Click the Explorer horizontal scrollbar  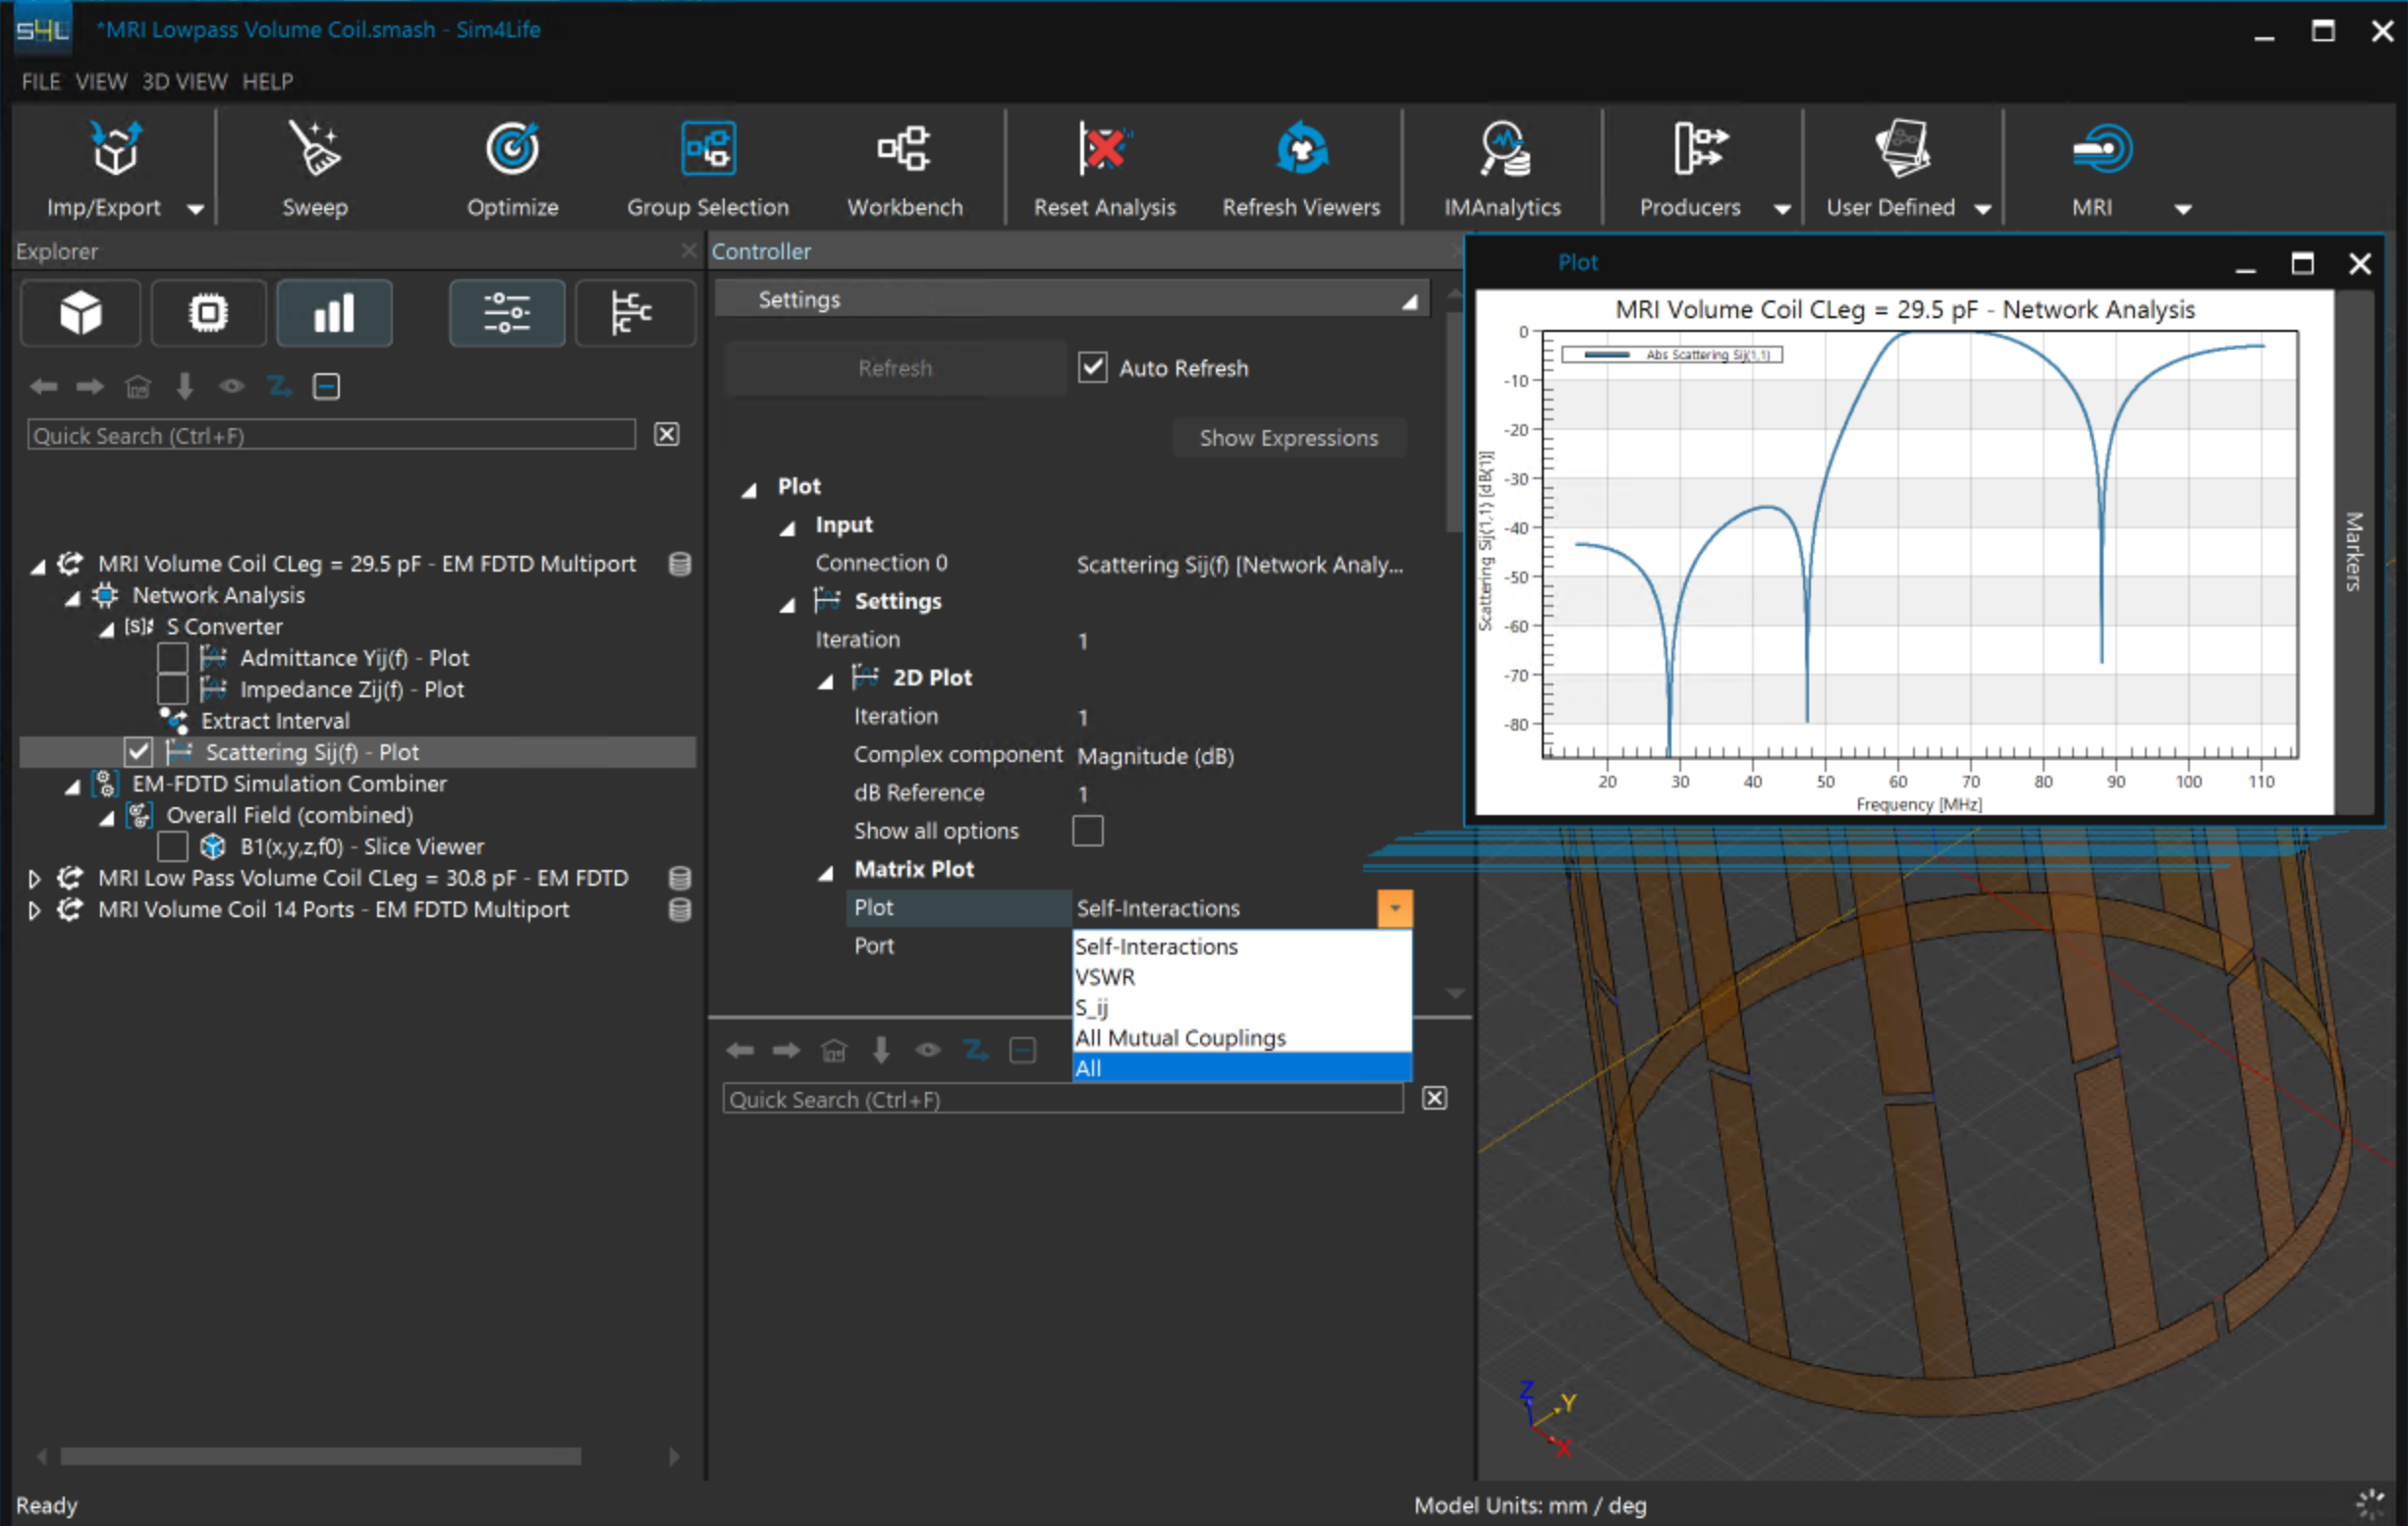pyautogui.click(x=320, y=1456)
